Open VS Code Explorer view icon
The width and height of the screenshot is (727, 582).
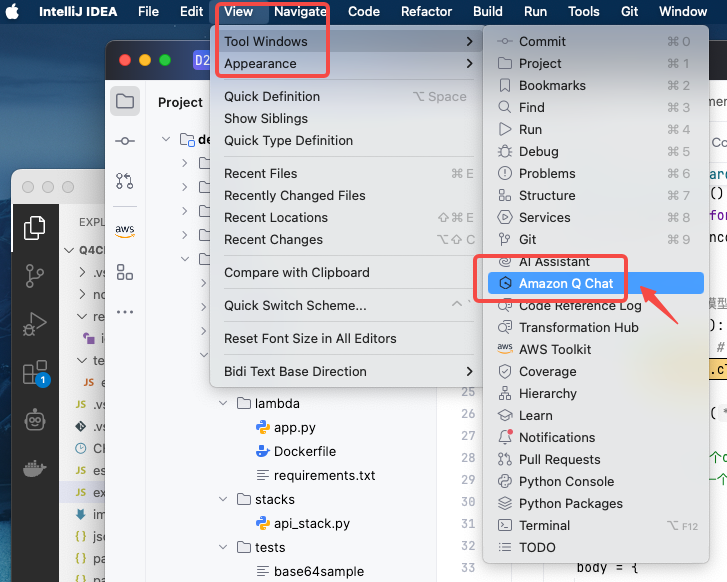(35, 228)
